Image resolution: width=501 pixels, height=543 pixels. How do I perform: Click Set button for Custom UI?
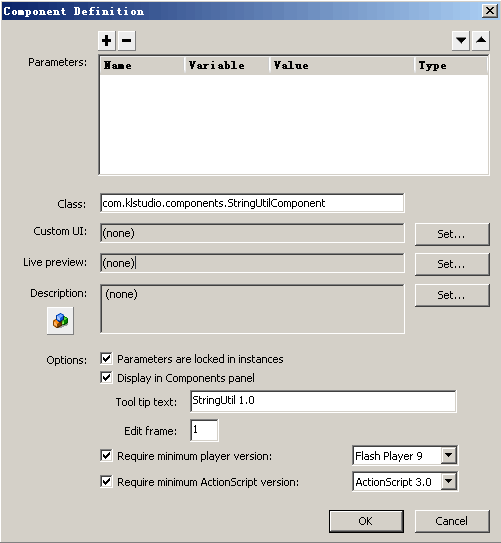point(452,234)
